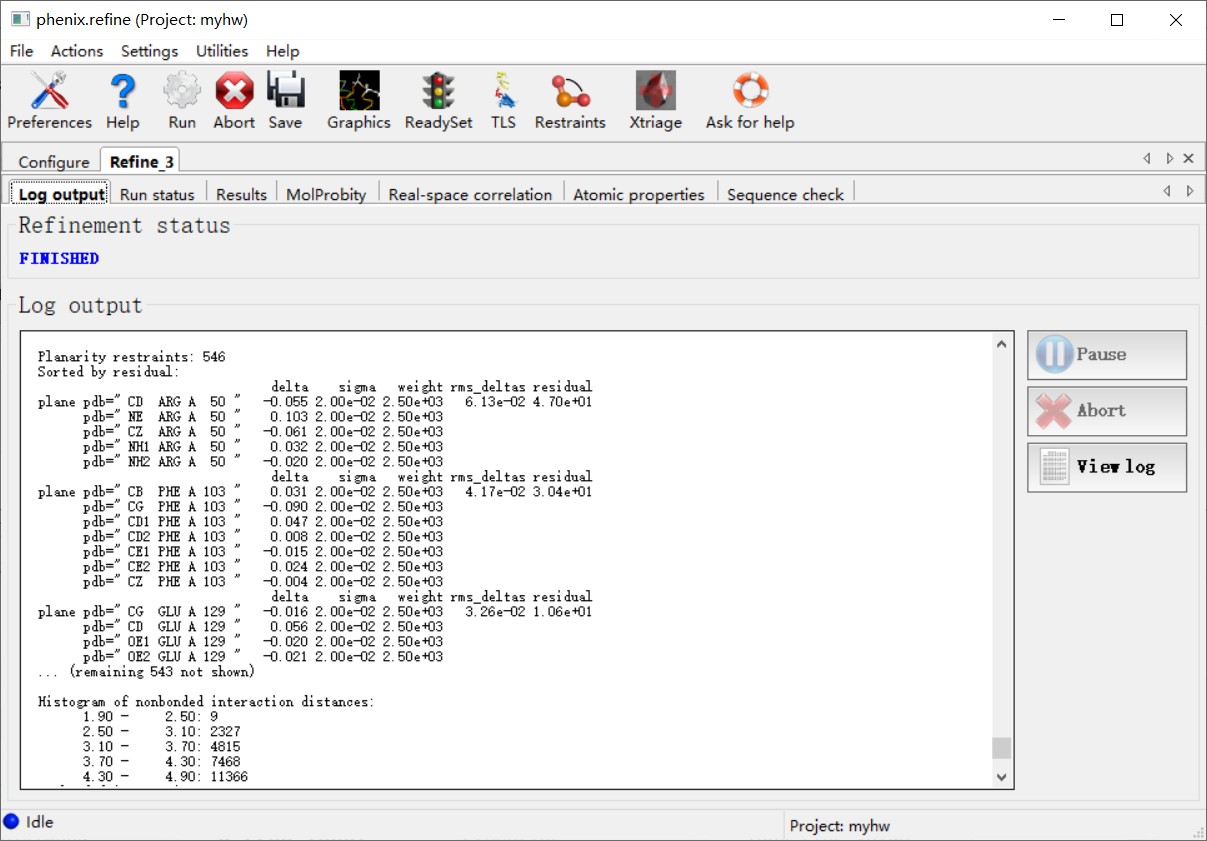The height and width of the screenshot is (841, 1207).
Task: Click the CG GLU A 129 row
Action: click(315, 611)
